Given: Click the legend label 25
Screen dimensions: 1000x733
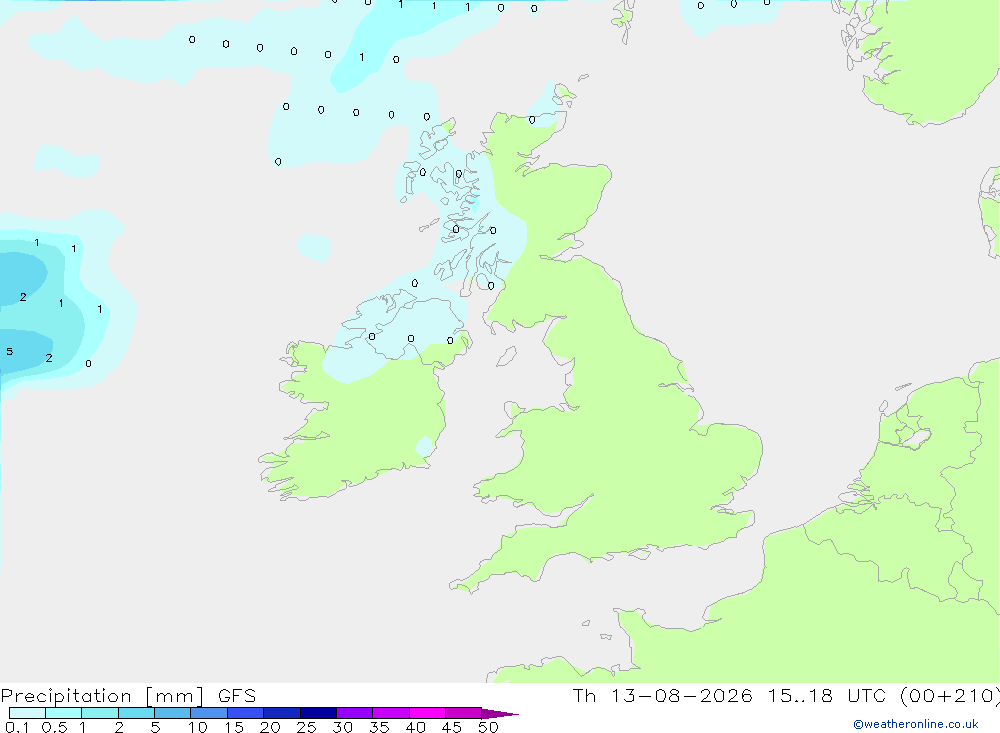Looking at the screenshot, I should (307, 727).
